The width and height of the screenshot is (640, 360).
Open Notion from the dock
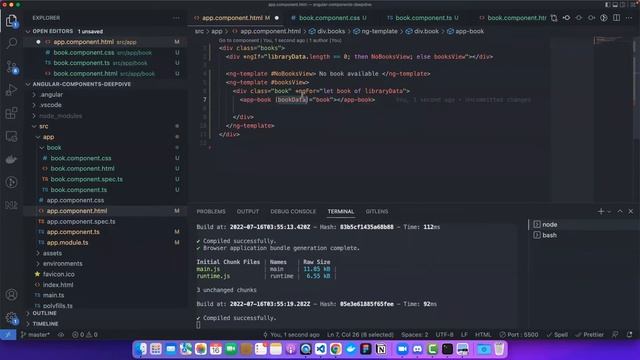point(381,349)
